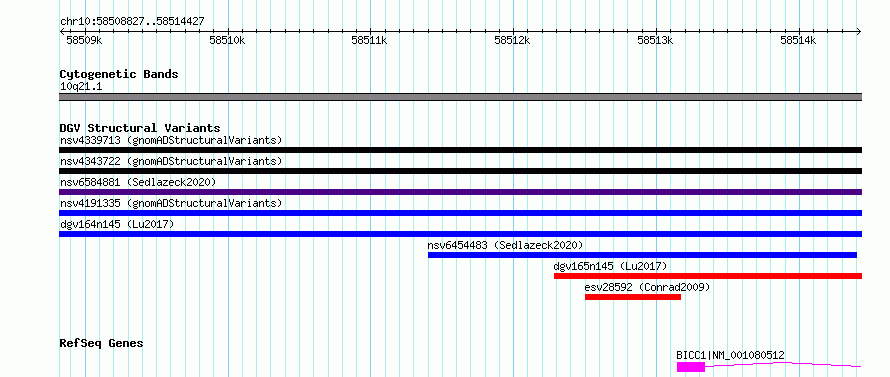This screenshot has width=890, height=377.
Task: Click the 58512k ruler tick label
Action: pyautogui.click(x=513, y=41)
